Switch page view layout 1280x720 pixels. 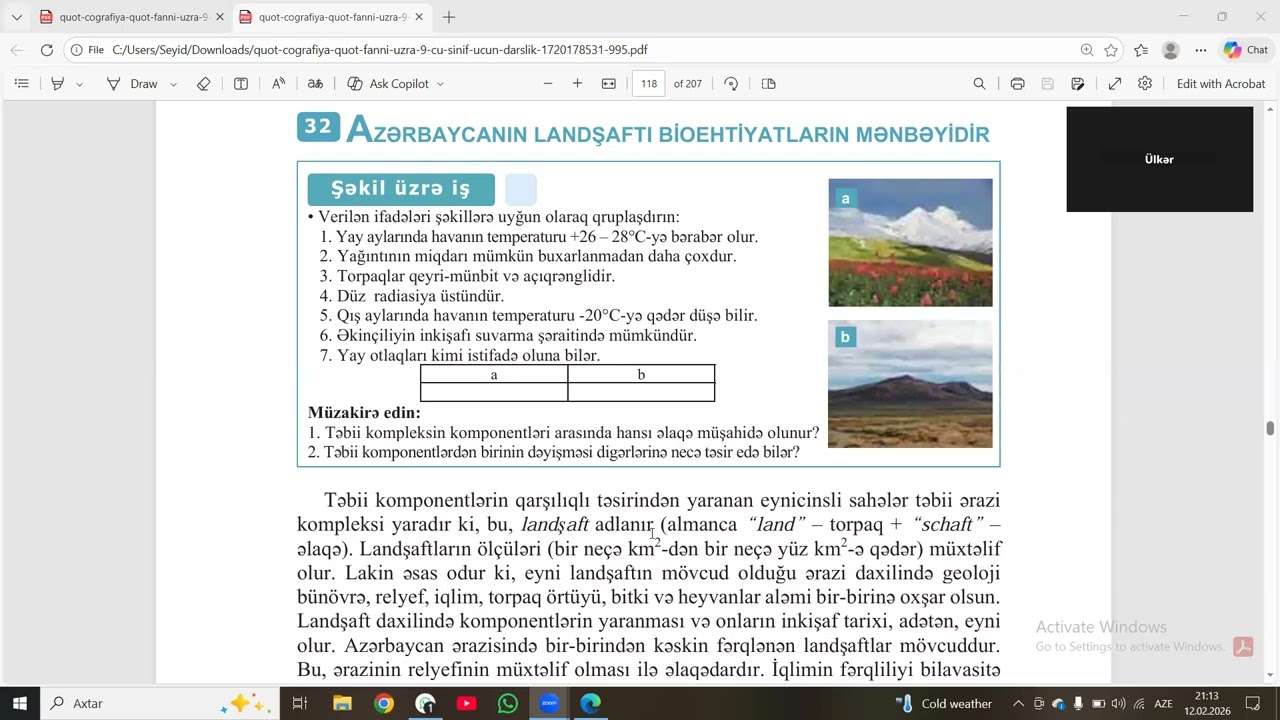pos(768,84)
